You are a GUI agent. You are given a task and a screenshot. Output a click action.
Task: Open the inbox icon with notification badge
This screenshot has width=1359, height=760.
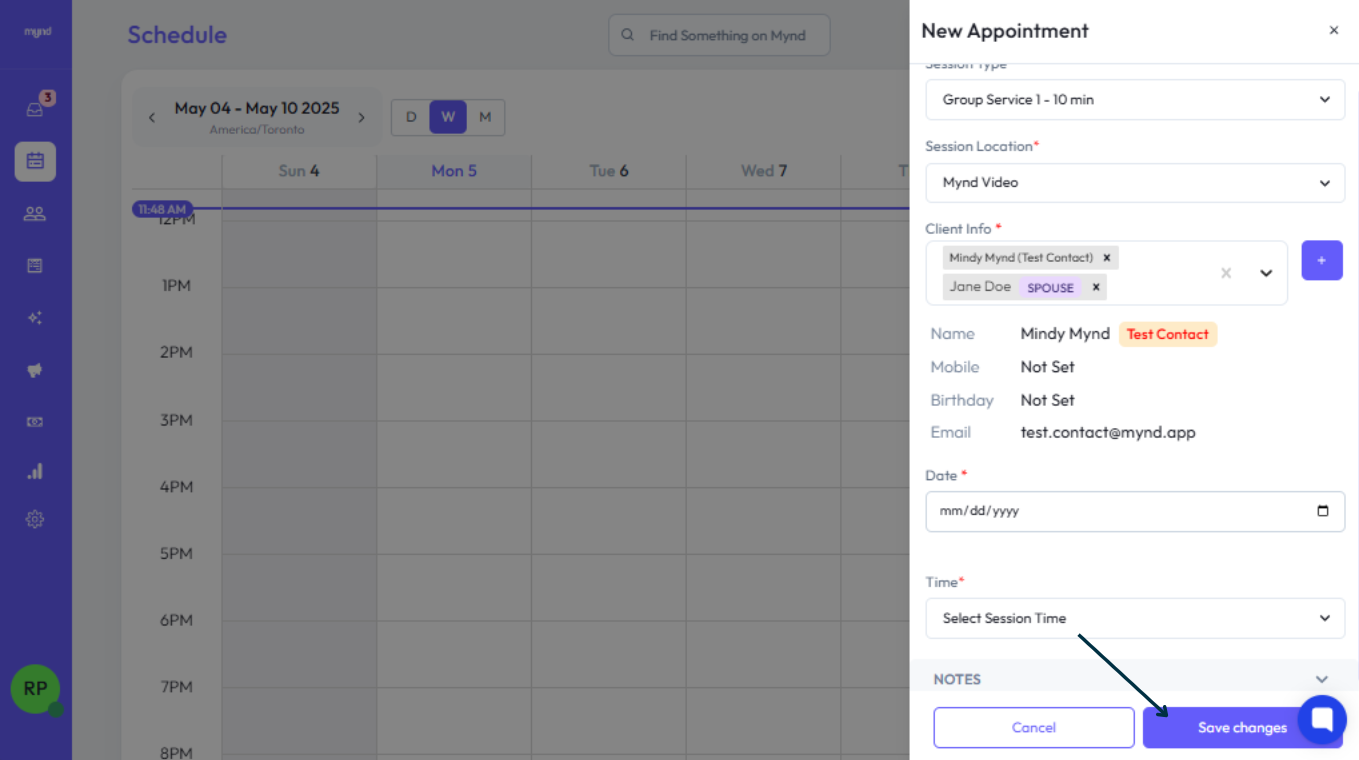click(35, 109)
